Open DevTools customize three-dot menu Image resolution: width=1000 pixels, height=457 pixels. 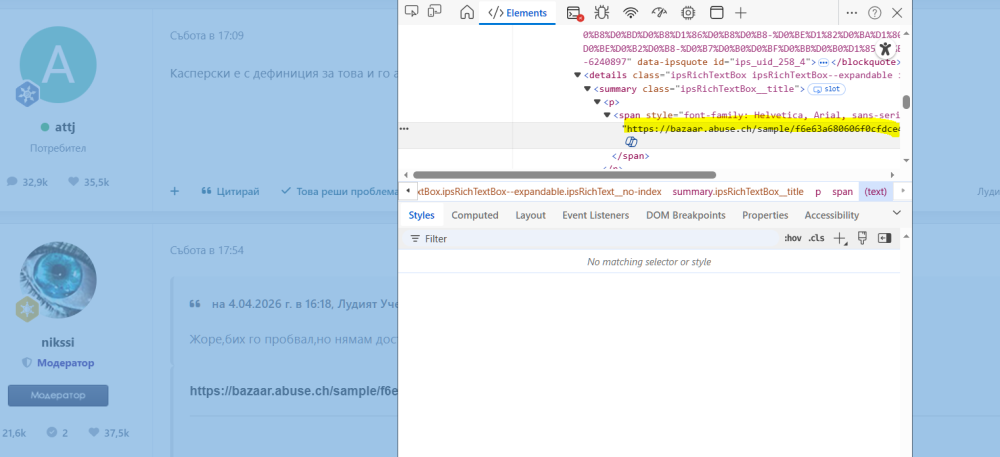[851, 12]
